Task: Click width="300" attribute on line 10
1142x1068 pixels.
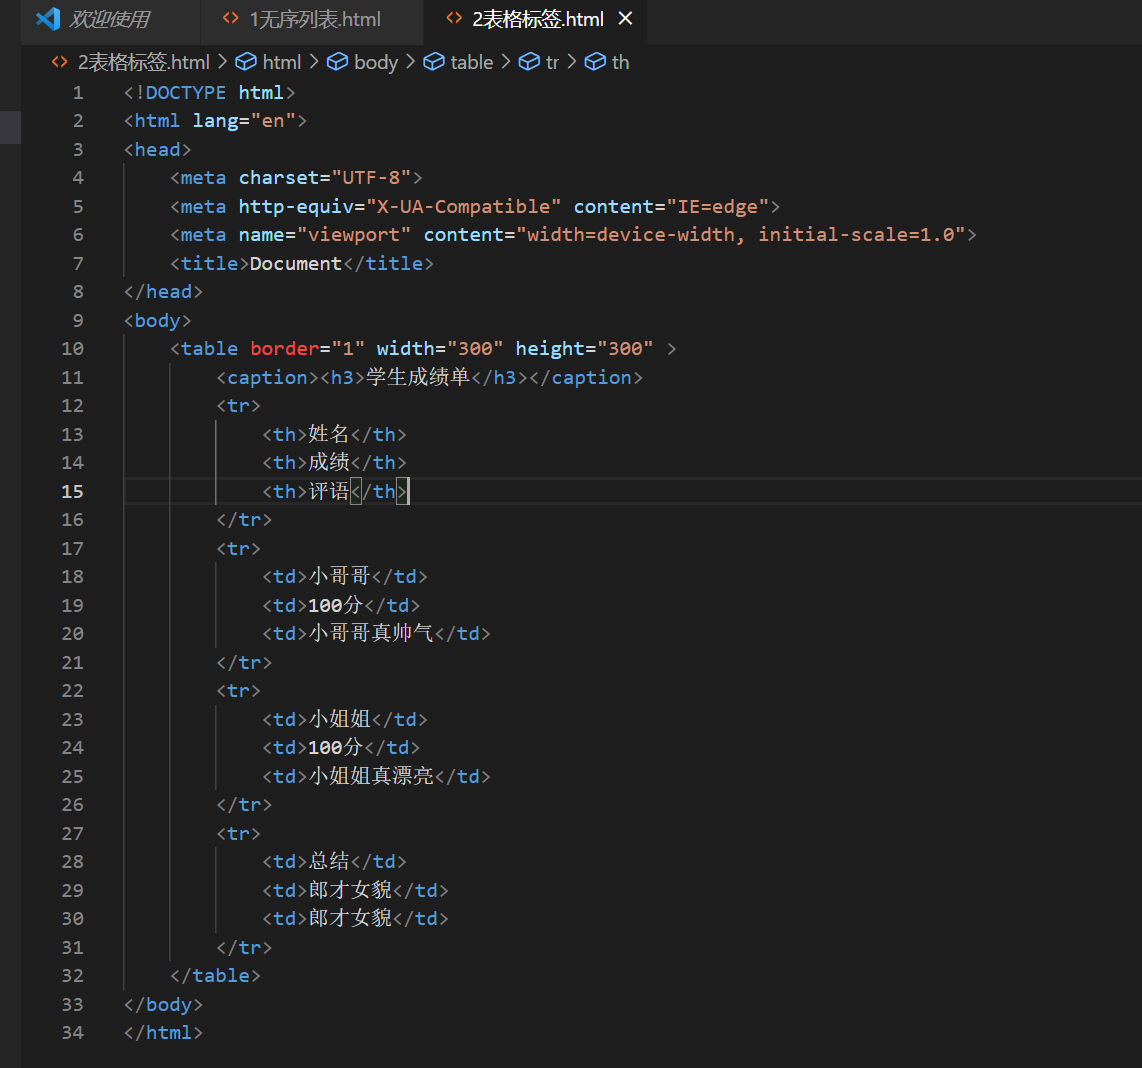Action: click(x=440, y=349)
